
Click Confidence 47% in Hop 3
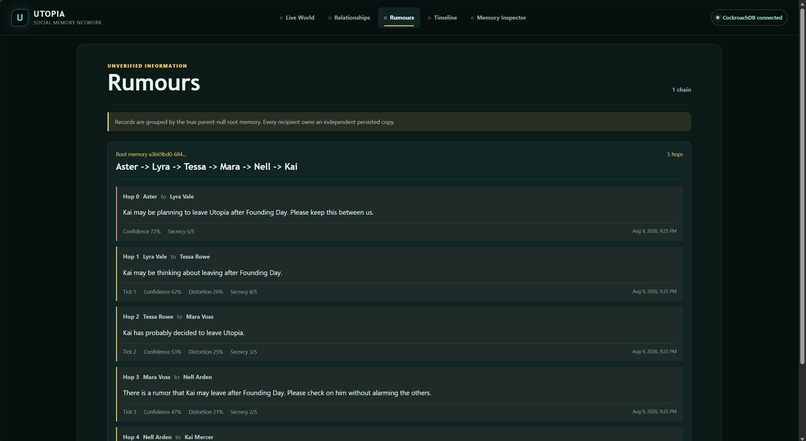pos(162,412)
